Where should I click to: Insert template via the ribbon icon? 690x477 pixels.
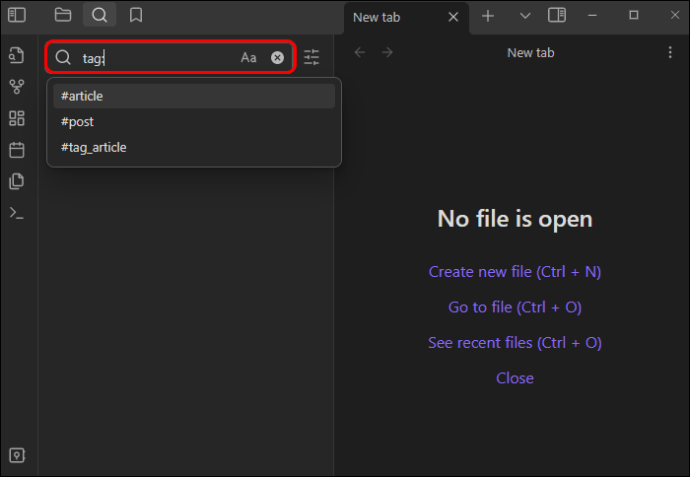17,181
